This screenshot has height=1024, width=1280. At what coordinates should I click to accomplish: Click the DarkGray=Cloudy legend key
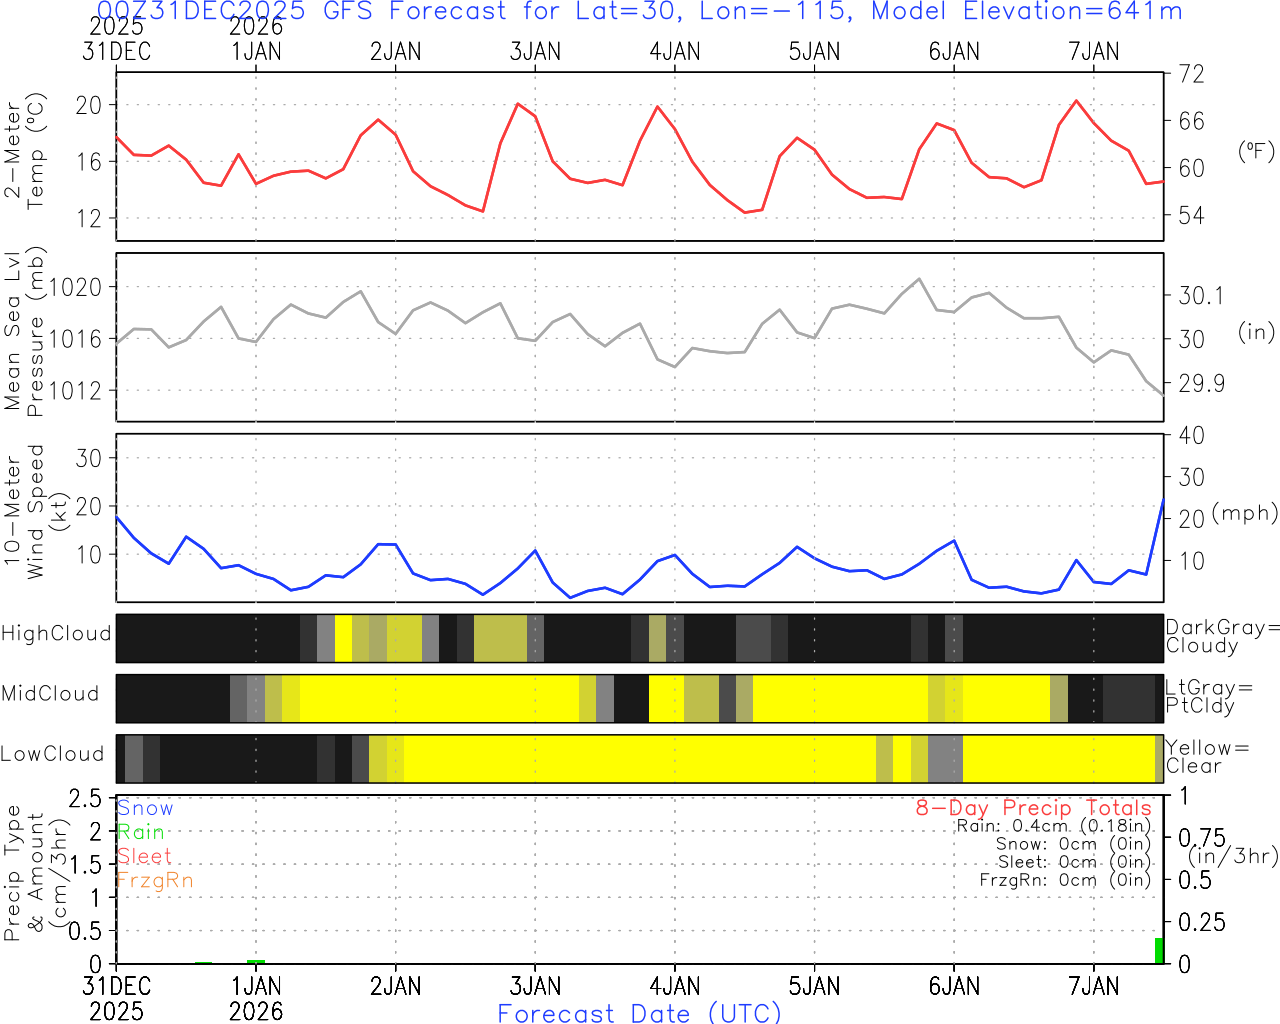(1222, 636)
